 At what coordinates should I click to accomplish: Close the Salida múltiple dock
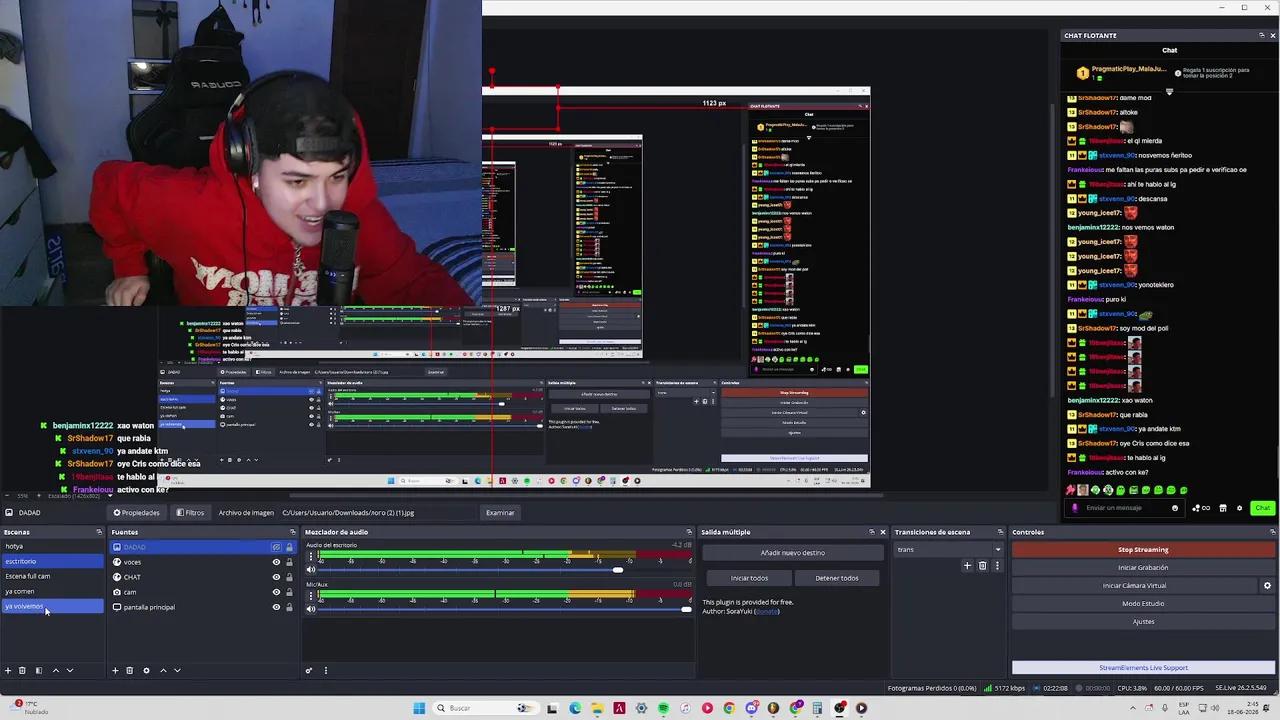click(x=883, y=532)
